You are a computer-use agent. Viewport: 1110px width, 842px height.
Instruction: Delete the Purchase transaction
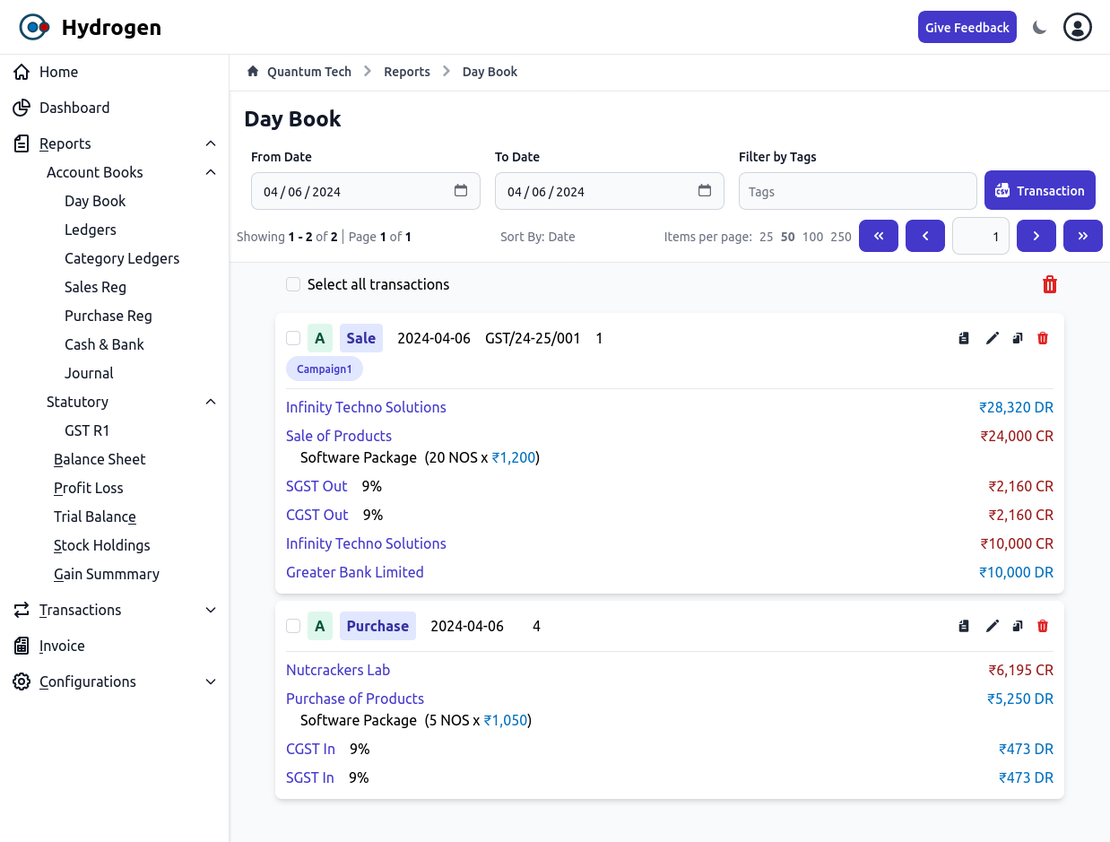click(1043, 626)
